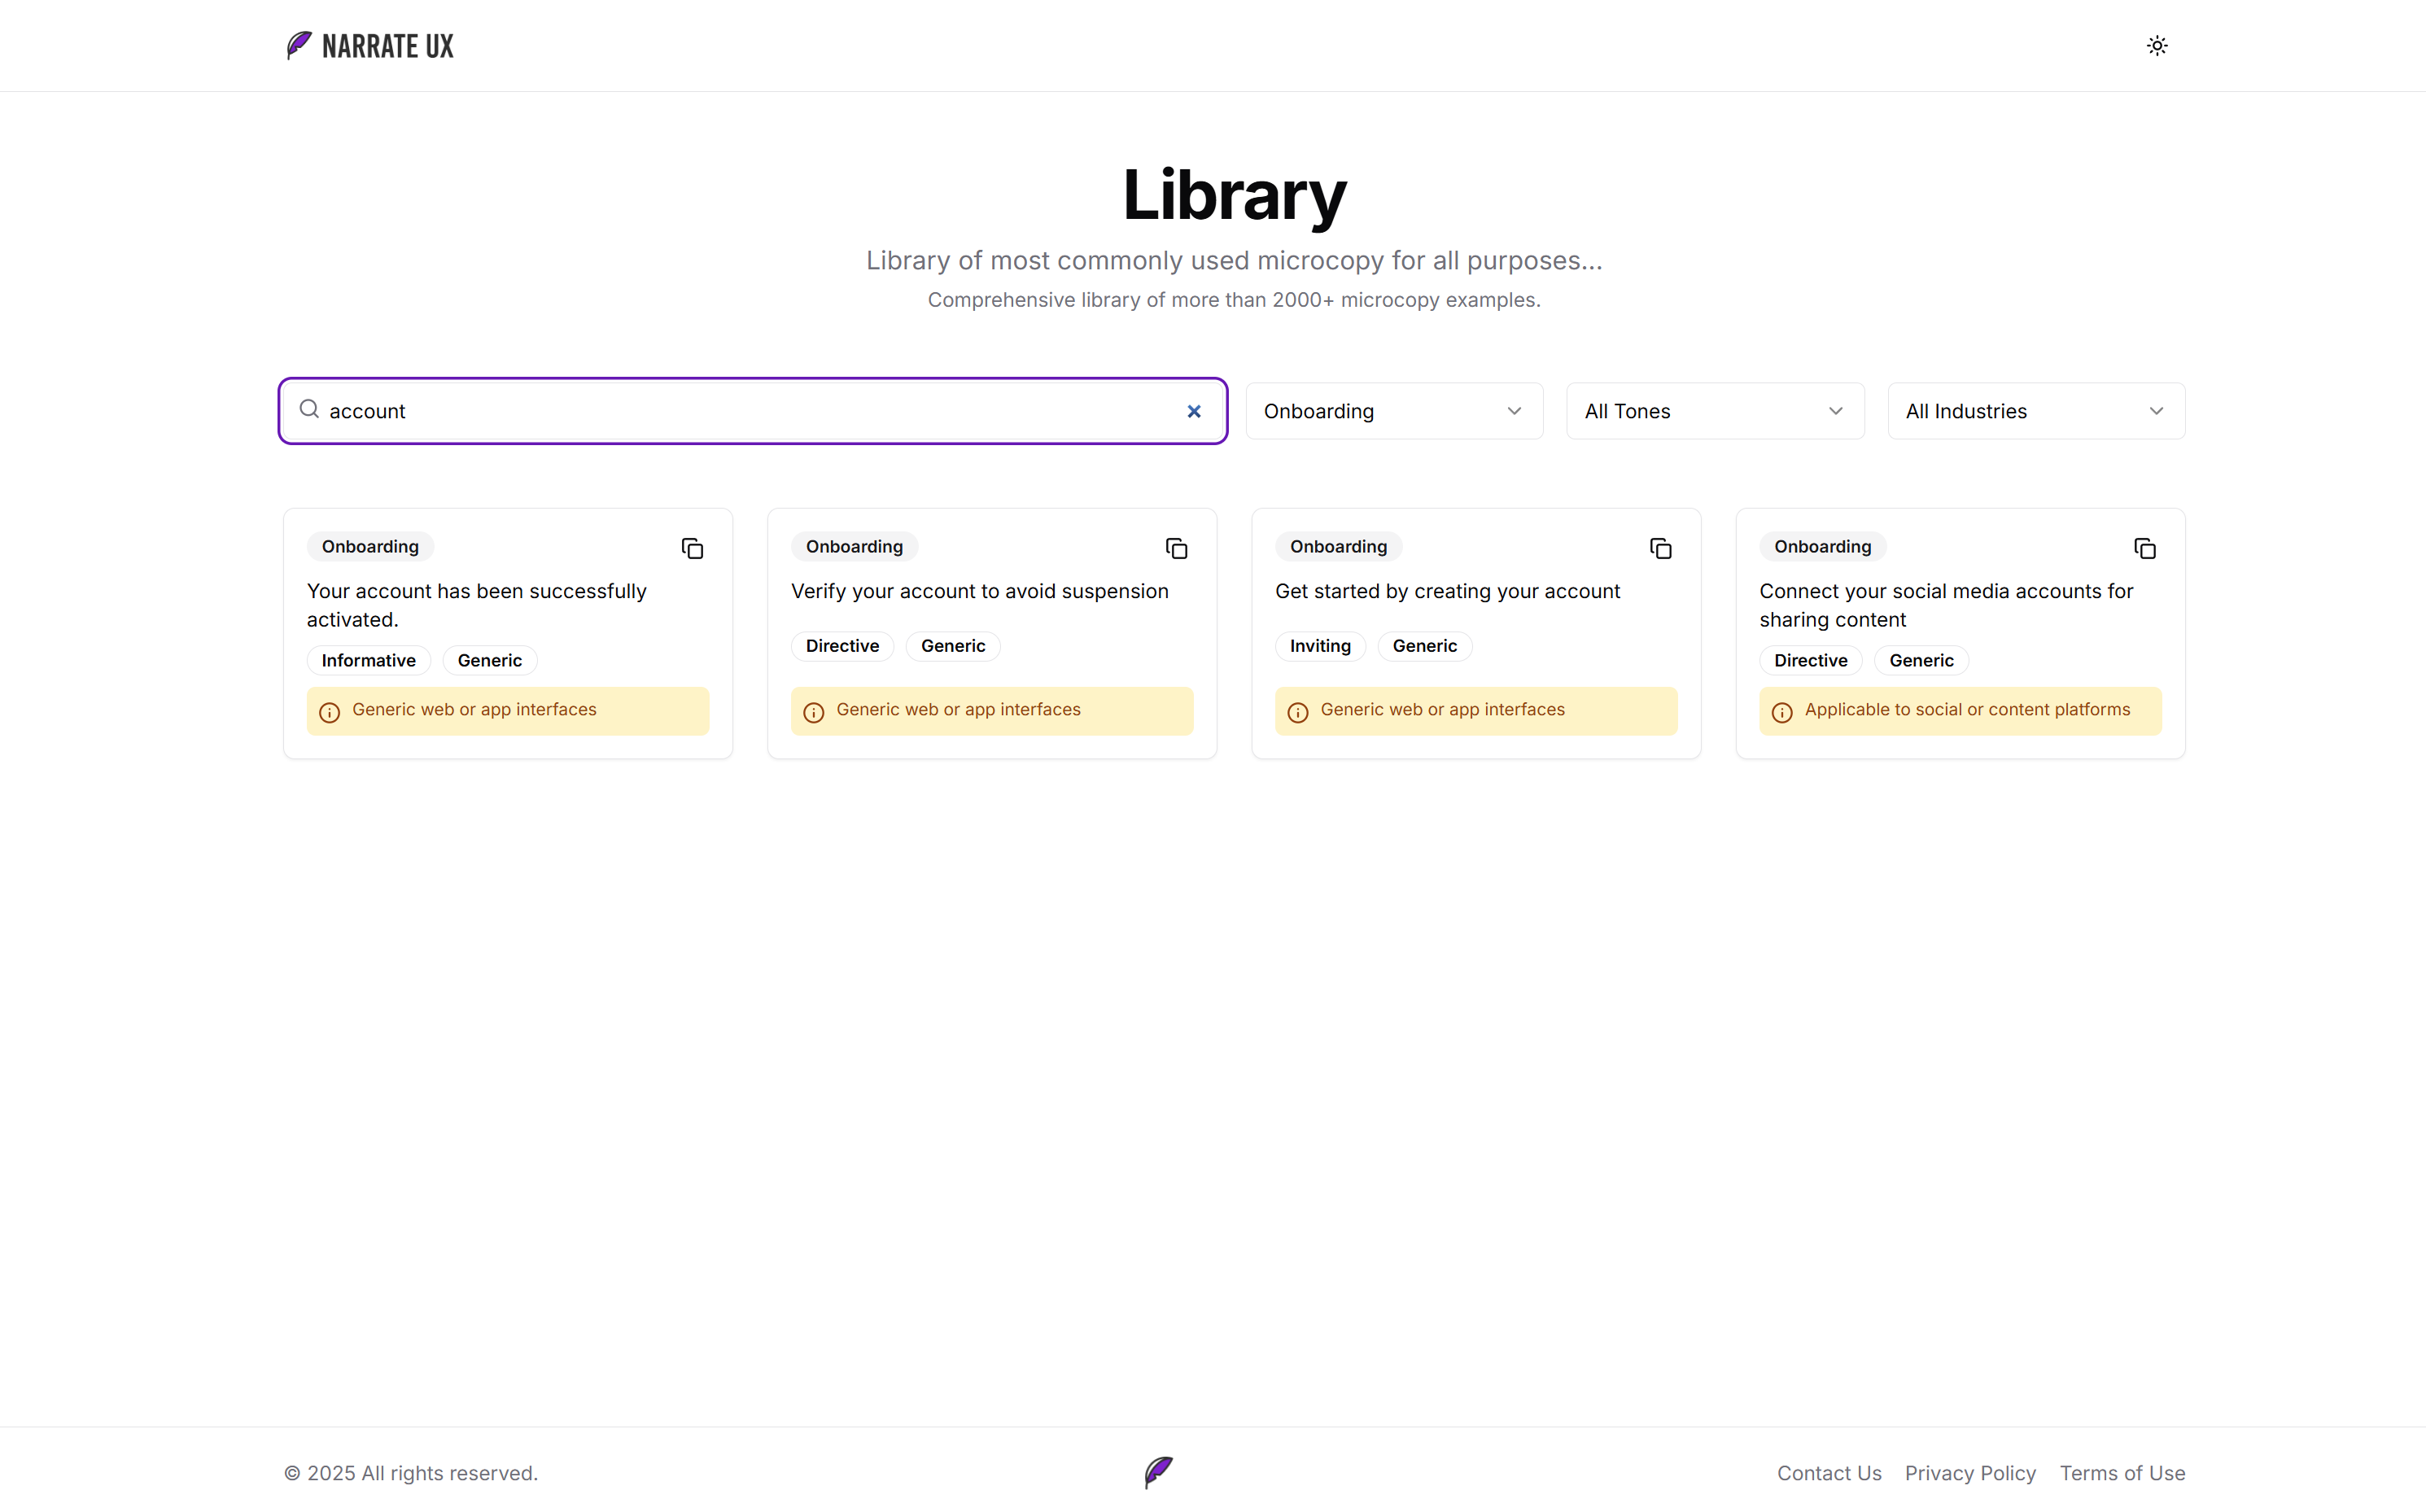Viewport: 2426px width, 1512px height.
Task: Open the All Tones dropdown
Action: 1713,410
